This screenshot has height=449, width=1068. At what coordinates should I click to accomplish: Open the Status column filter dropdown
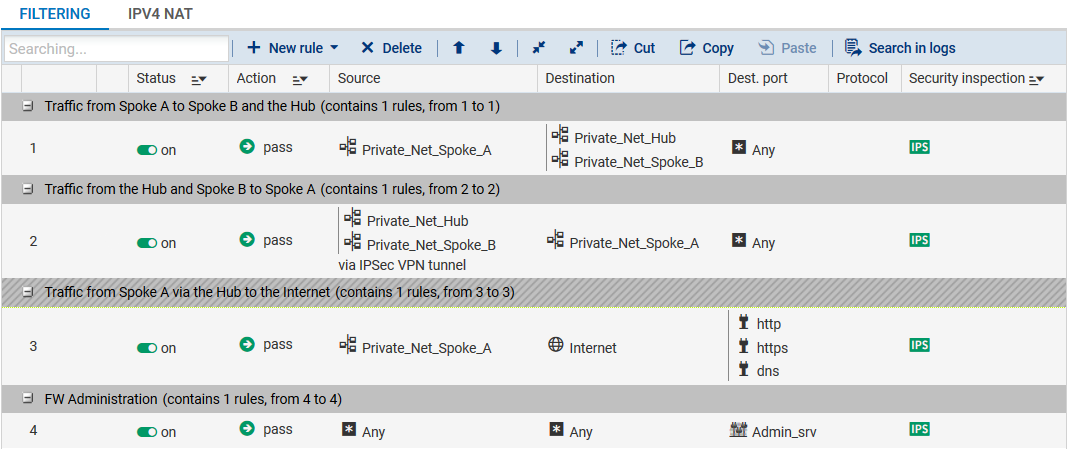click(198, 79)
